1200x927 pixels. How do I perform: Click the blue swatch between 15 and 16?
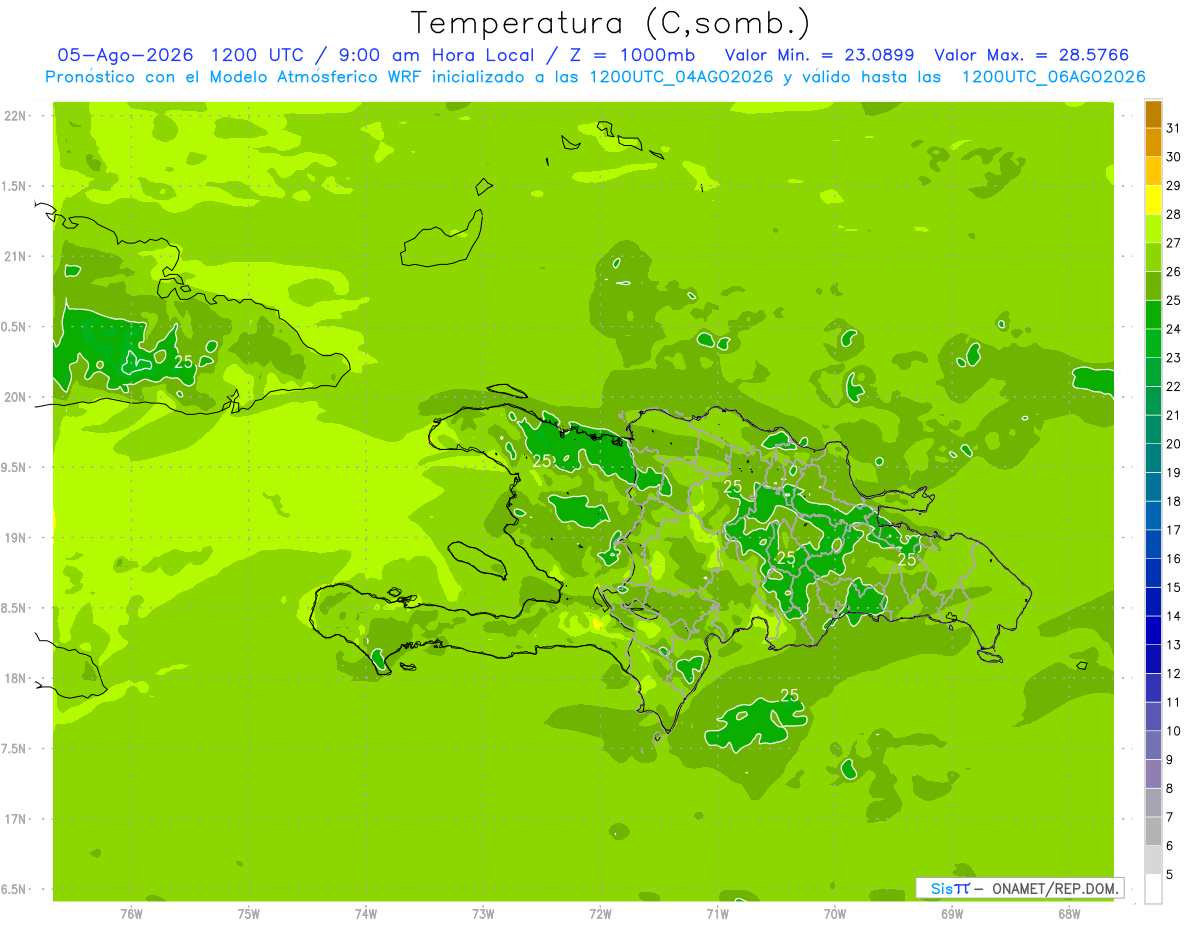(1153, 573)
